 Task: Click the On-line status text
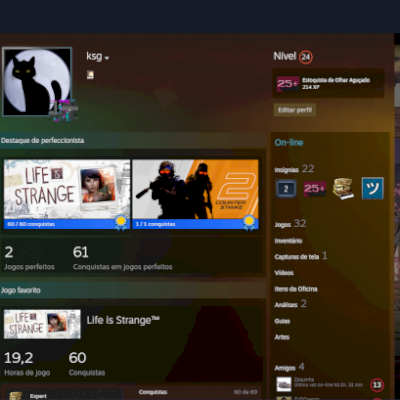pyautogui.click(x=289, y=143)
